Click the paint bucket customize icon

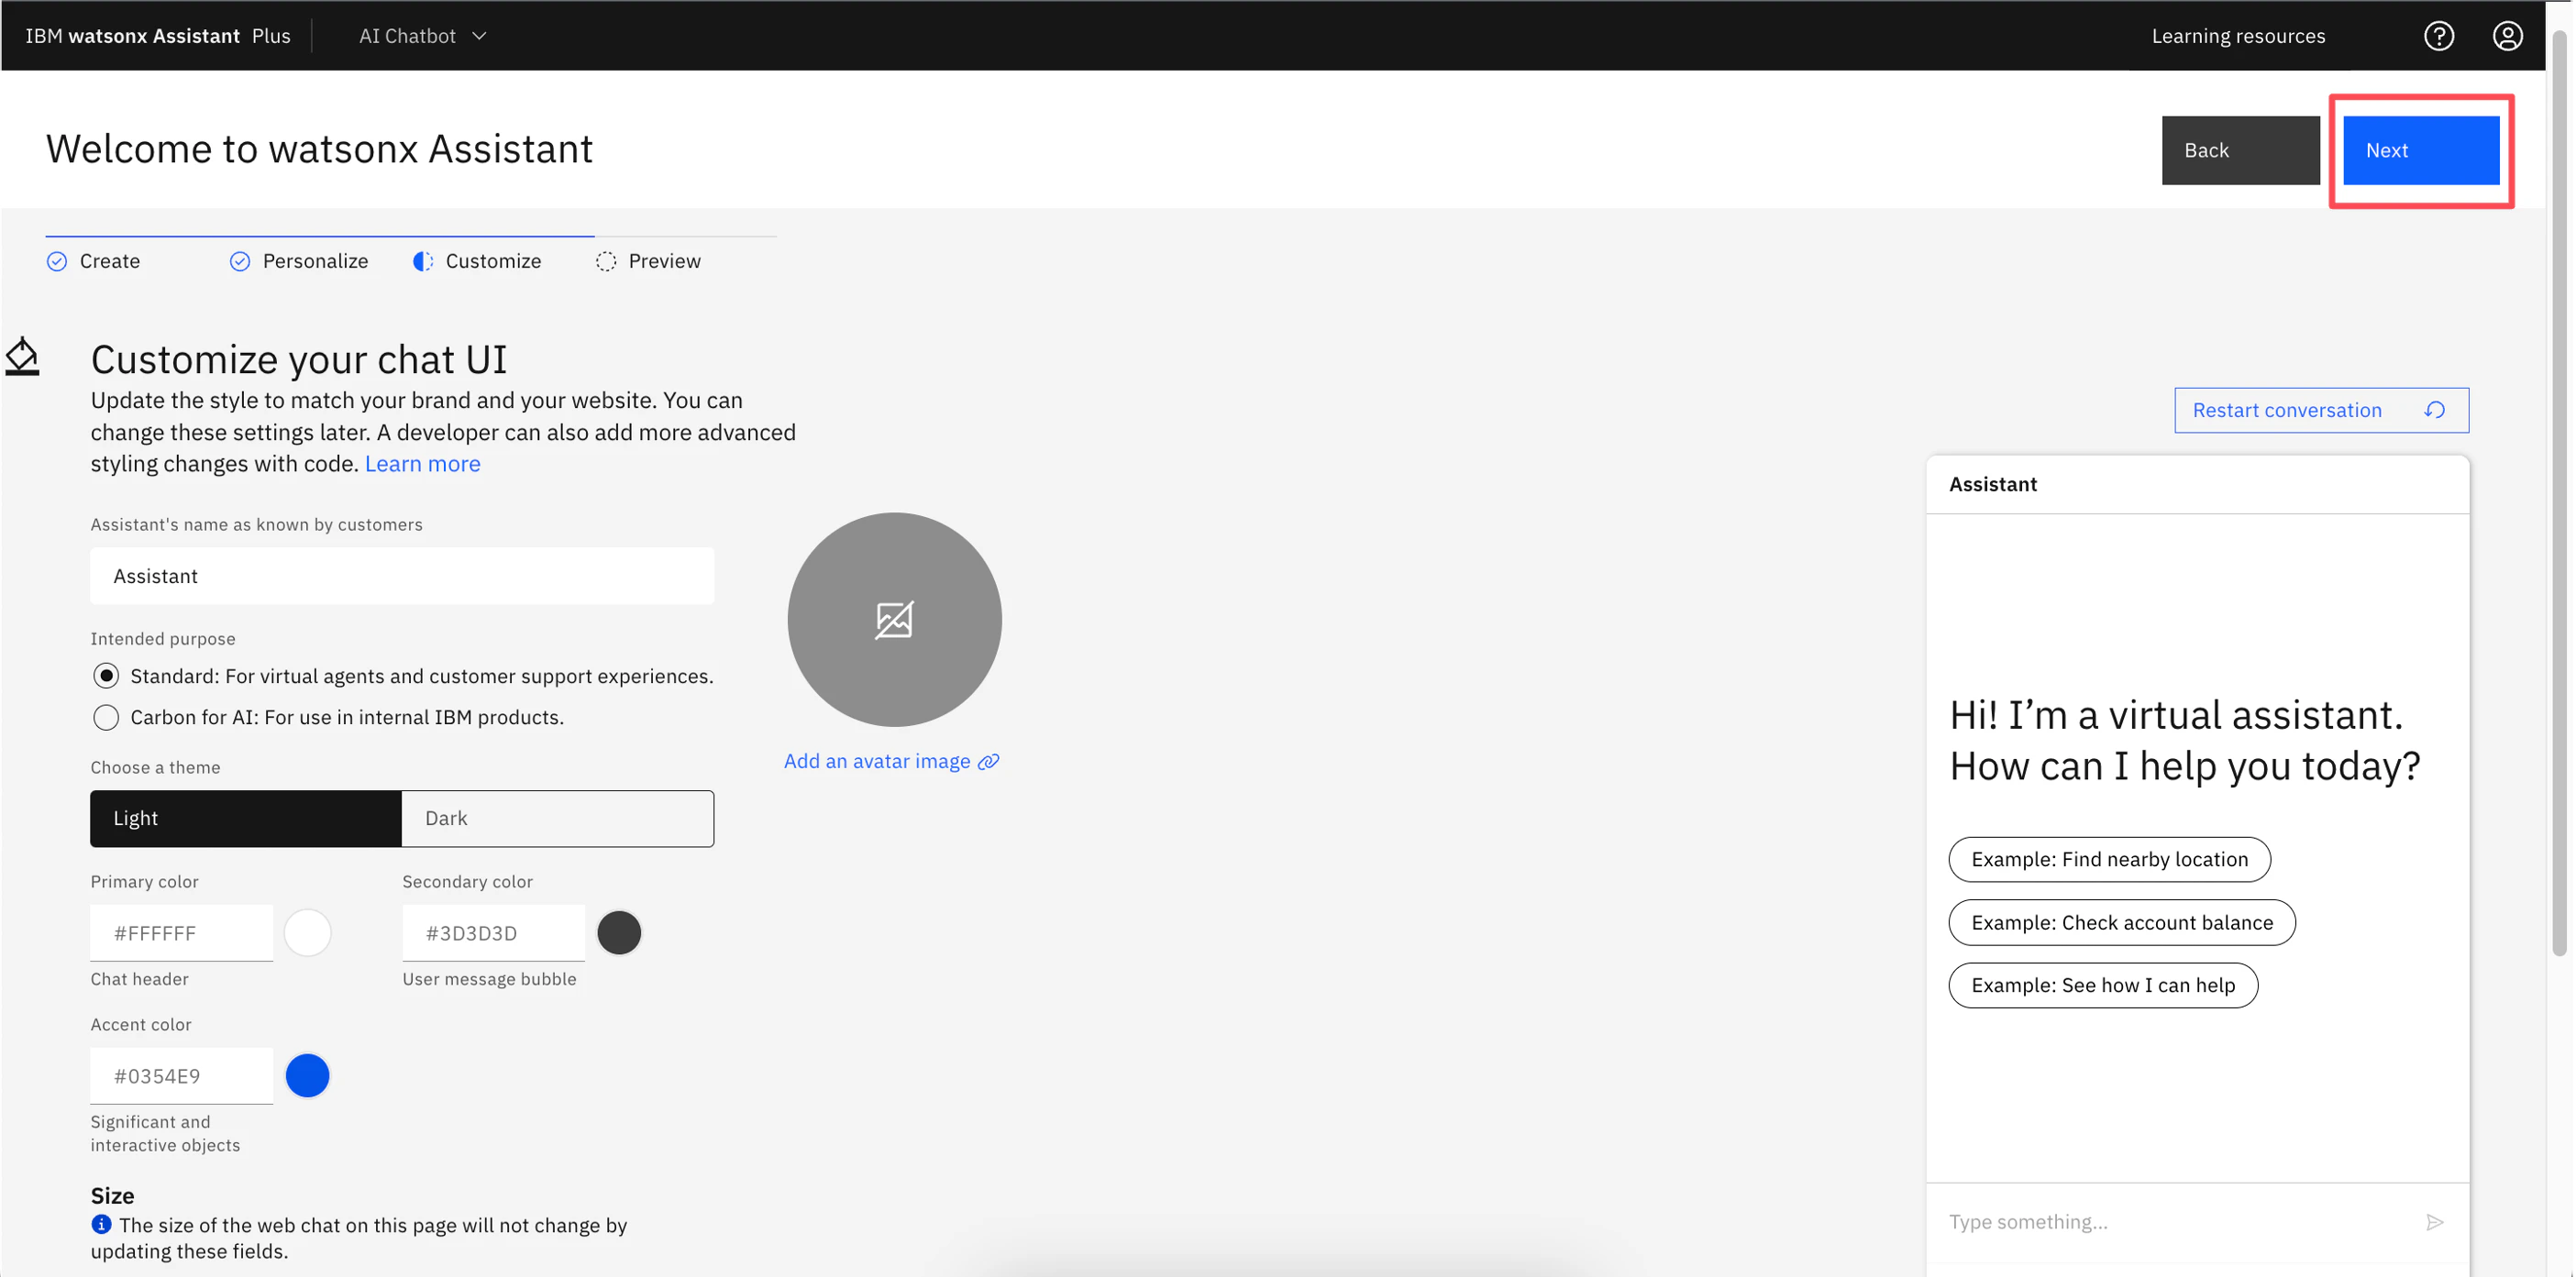point(22,357)
